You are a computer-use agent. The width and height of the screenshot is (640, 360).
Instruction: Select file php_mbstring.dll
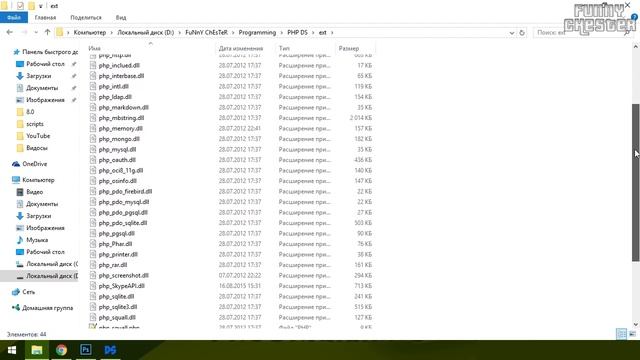tap(121, 118)
